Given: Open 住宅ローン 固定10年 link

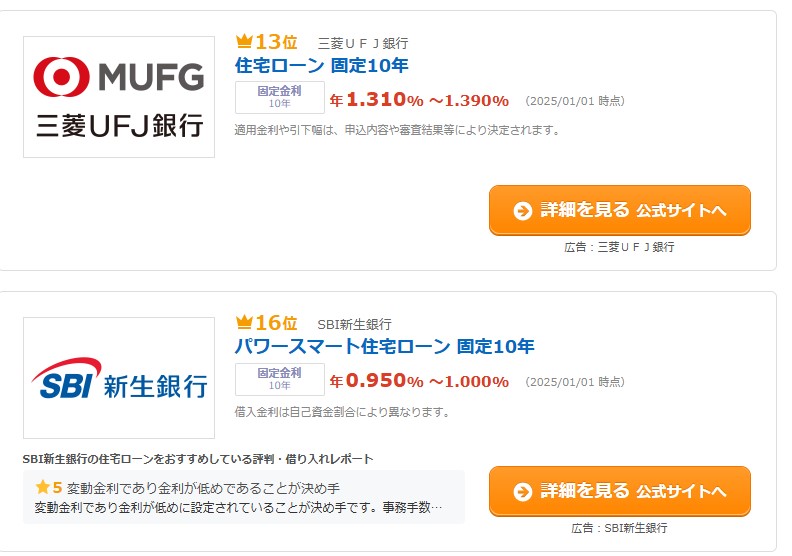Looking at the screenshot, I should pos(321,66).
